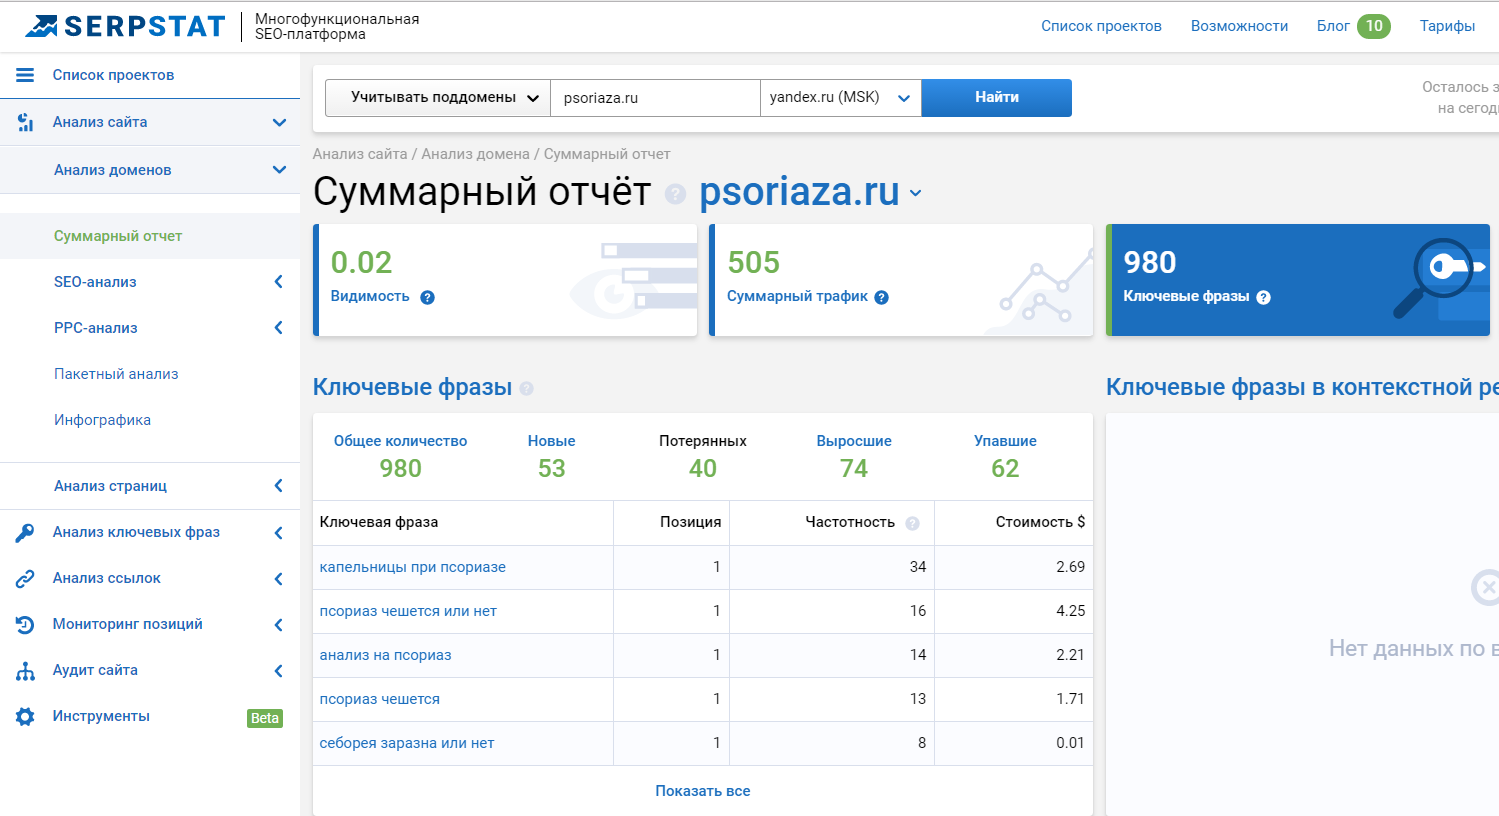Go to the Тарифы menu entry
Viewport: 1499px width, 816px height.
pos(1447,26)
